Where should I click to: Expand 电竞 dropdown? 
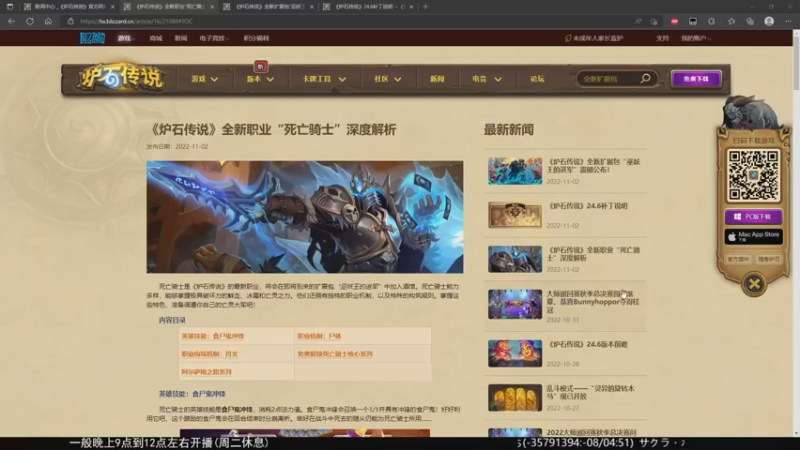point(486,79)
